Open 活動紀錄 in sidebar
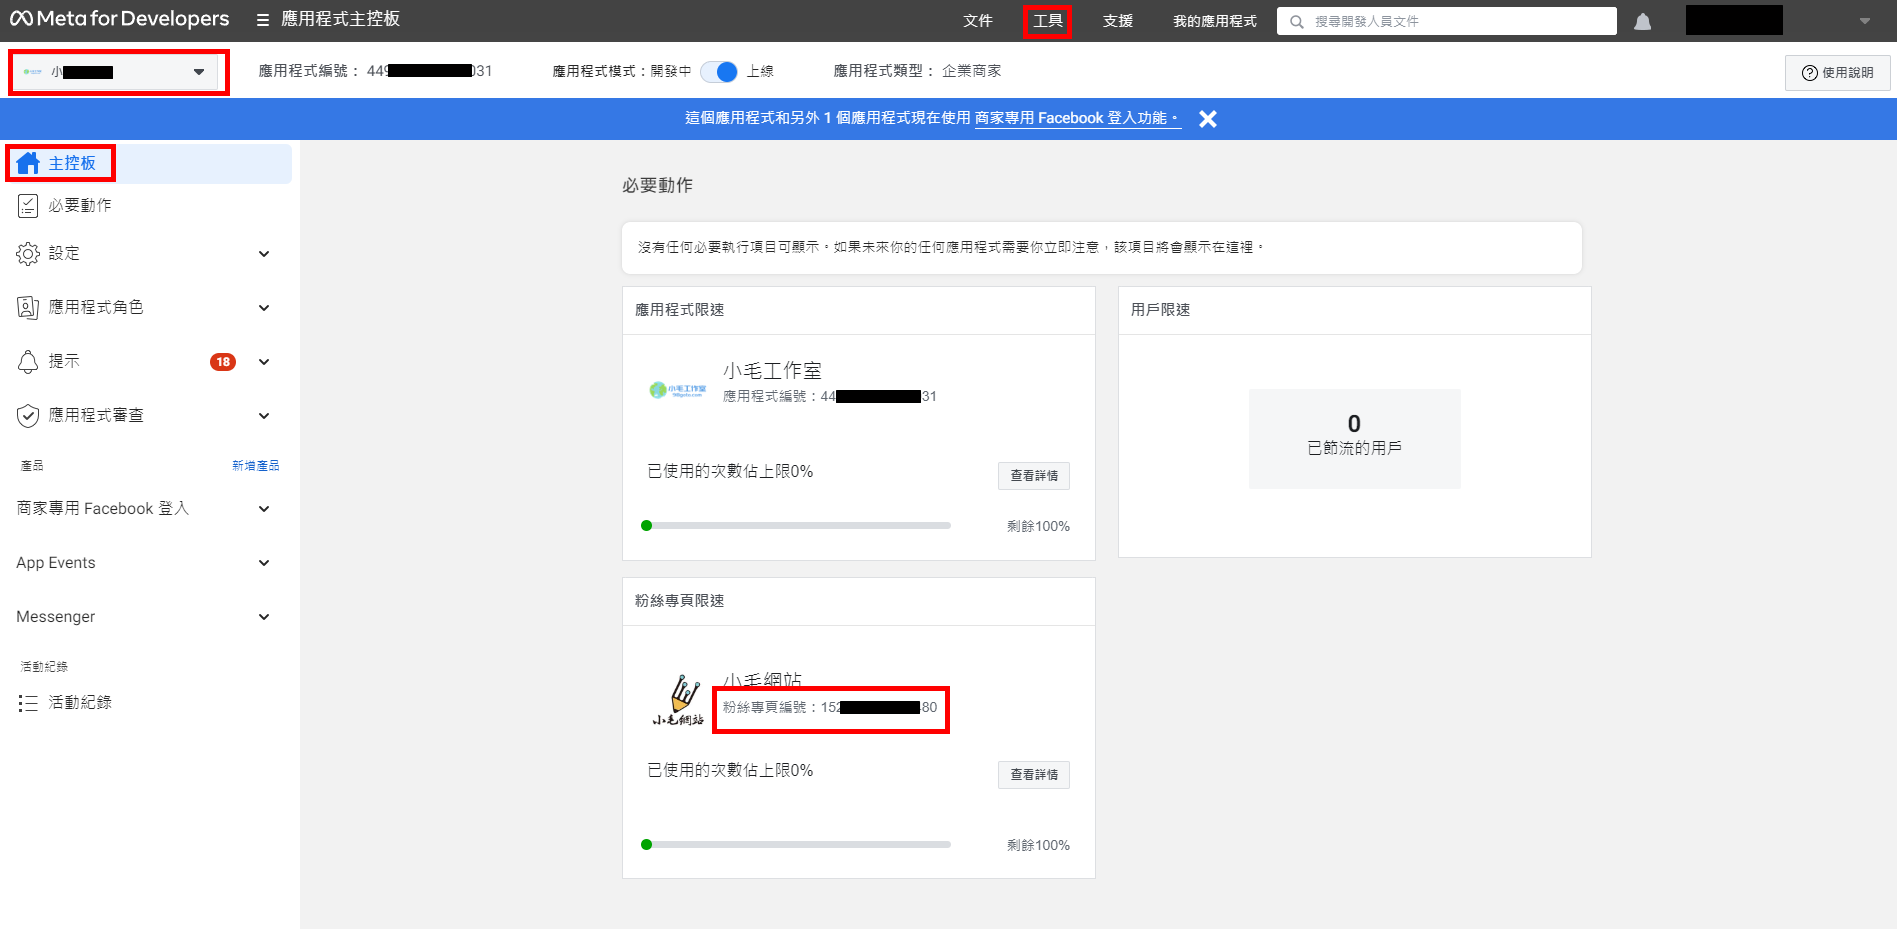Screen dimensions: 1897x929 coord(80,703)
